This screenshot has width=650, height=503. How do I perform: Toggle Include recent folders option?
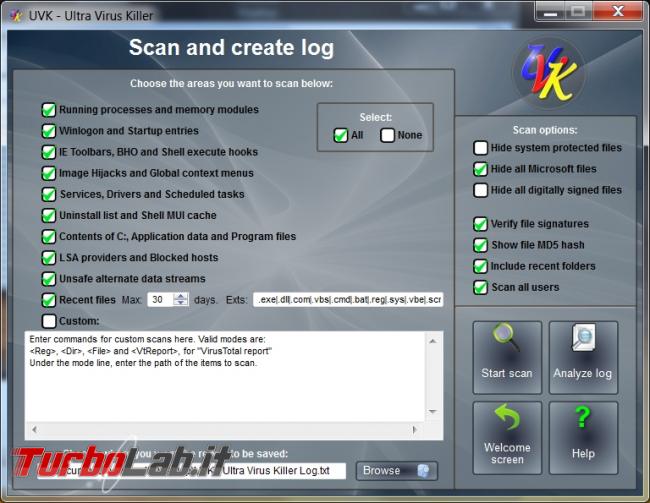point(480,267)
